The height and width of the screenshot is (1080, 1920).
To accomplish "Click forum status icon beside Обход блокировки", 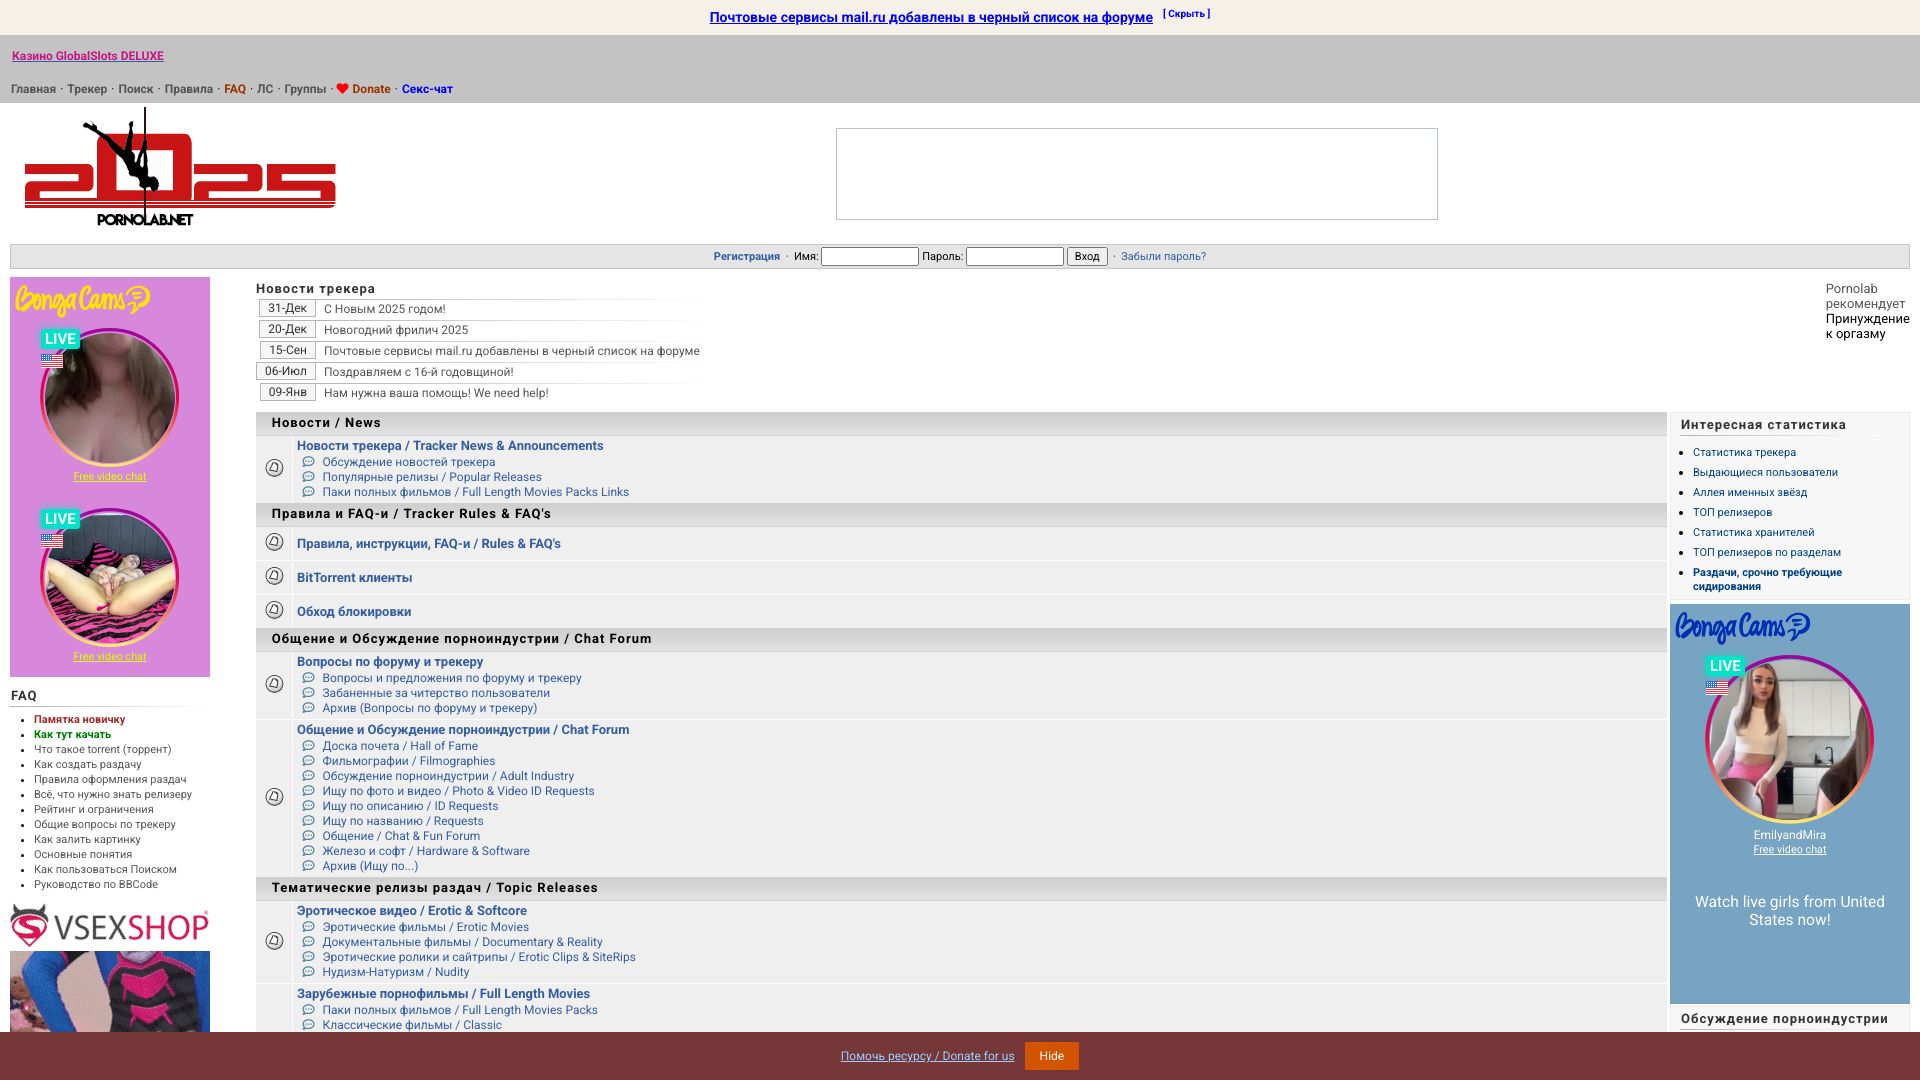I will pos(274,610).
